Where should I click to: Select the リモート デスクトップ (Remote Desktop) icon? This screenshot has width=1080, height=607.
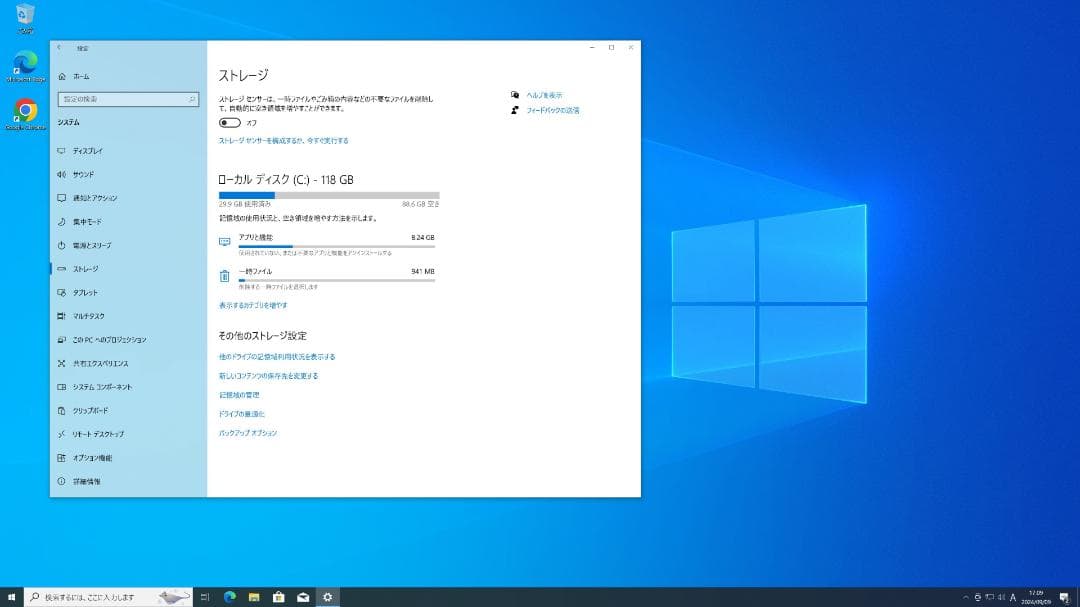(62, 434)
